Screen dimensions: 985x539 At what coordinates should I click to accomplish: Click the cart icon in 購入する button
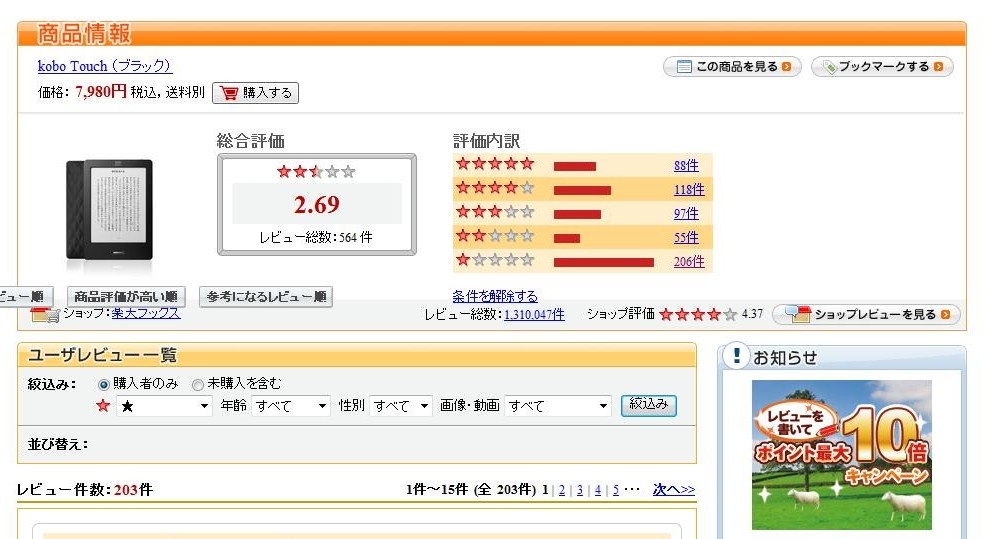point(229,93)
